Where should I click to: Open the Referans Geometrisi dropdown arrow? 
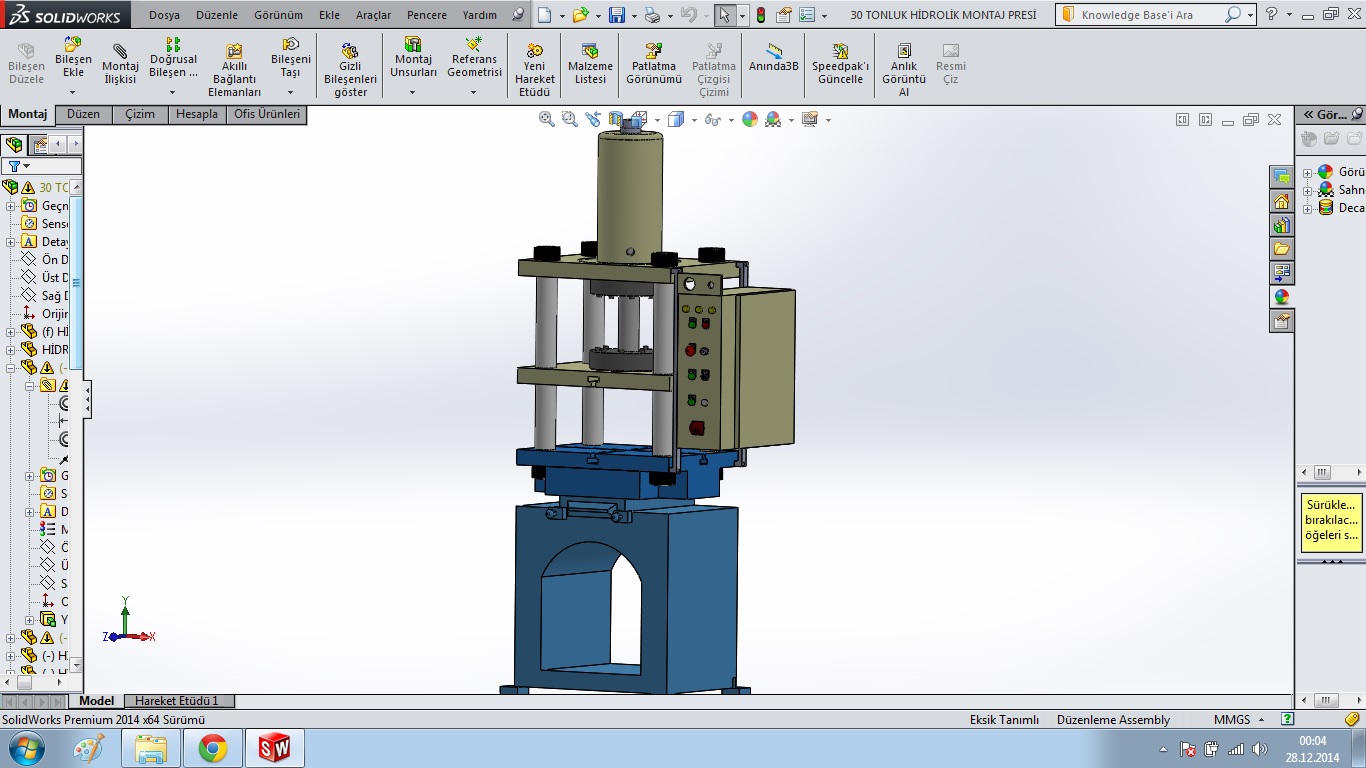474,93
